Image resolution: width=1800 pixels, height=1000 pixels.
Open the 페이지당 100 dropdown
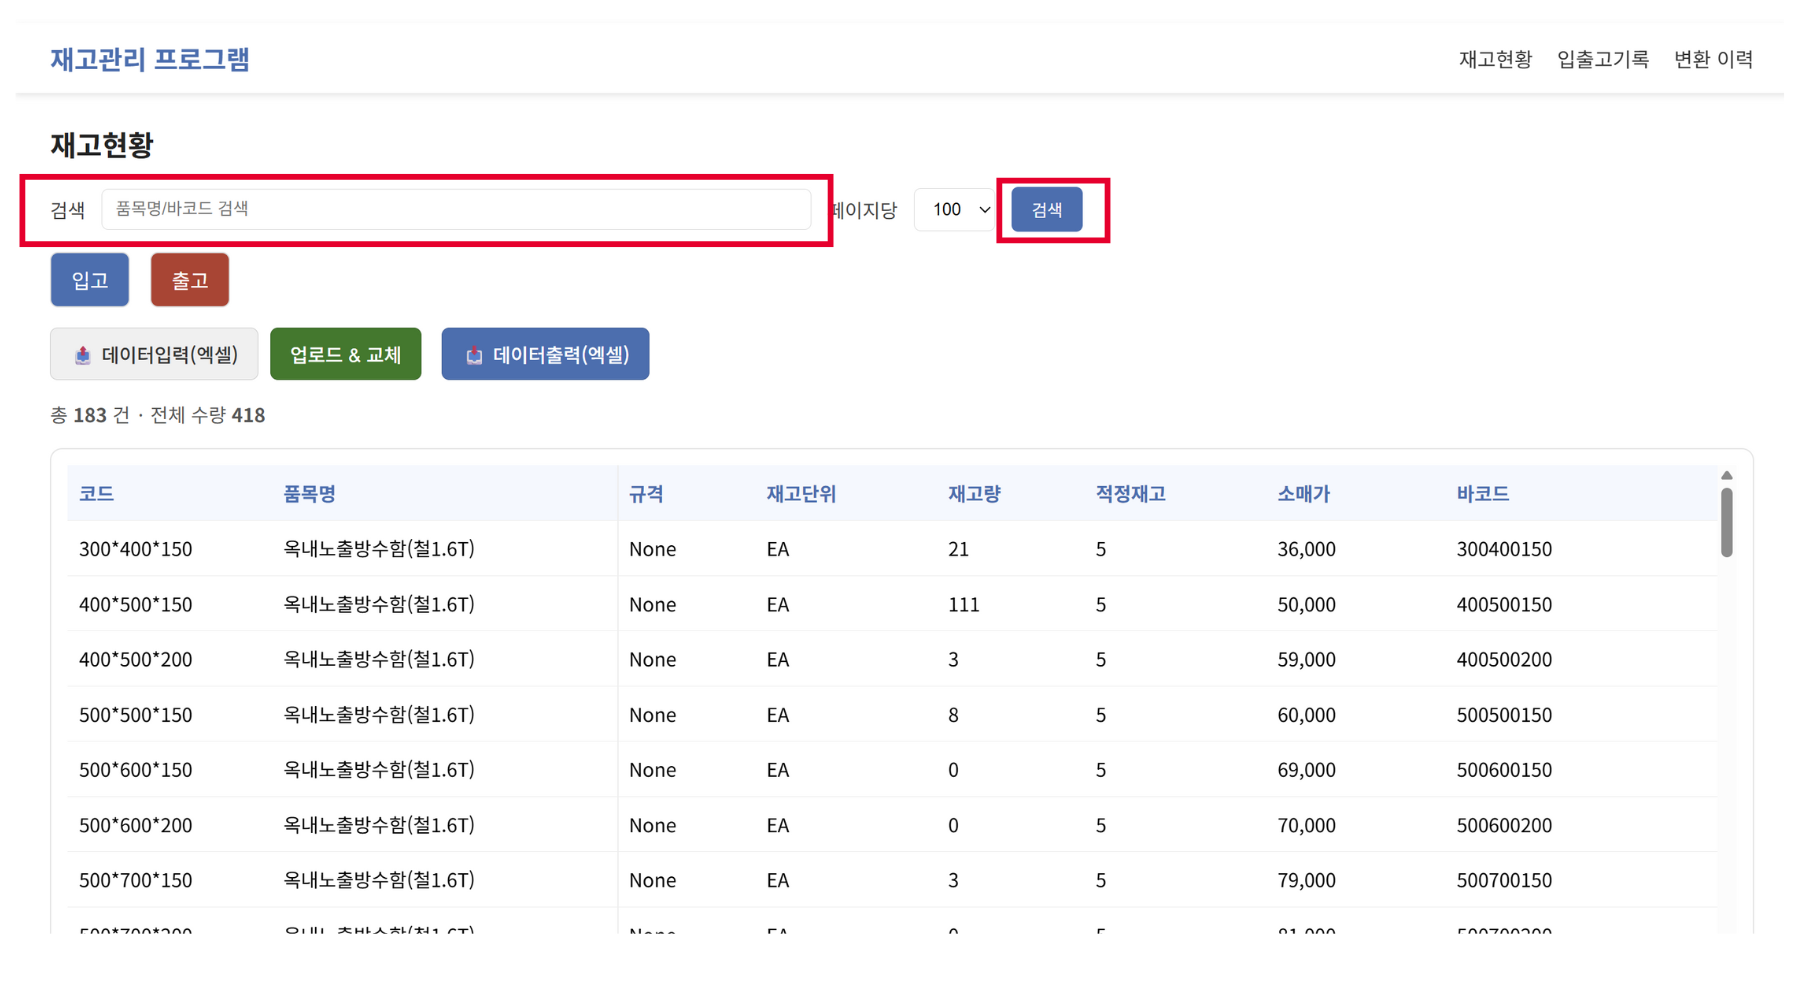click(x=955, y=210)
